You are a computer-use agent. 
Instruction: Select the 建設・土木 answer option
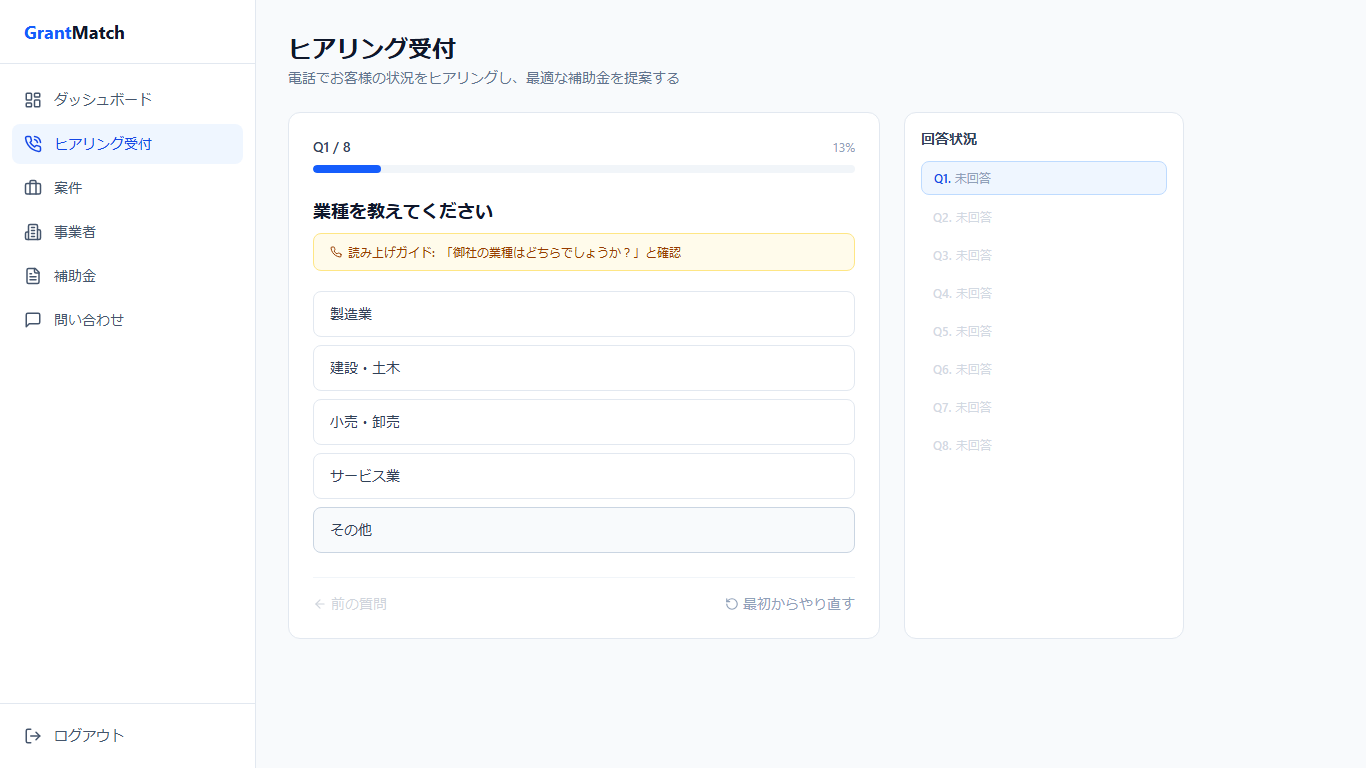[x=584, y=368]
